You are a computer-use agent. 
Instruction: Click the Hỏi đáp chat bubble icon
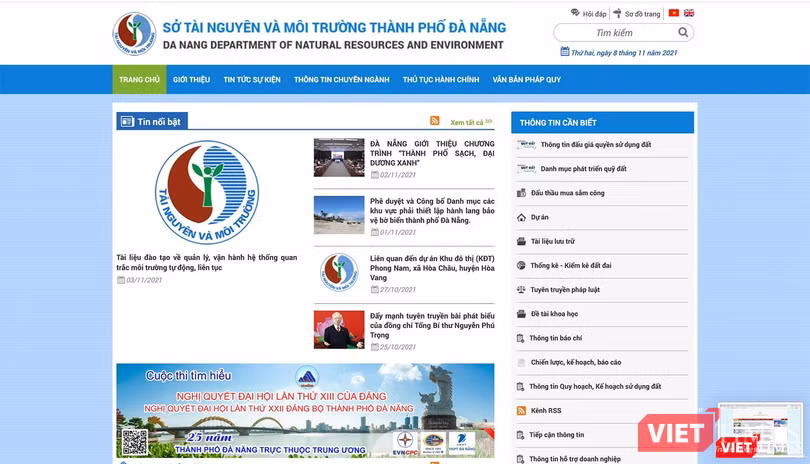pos(575,14)
